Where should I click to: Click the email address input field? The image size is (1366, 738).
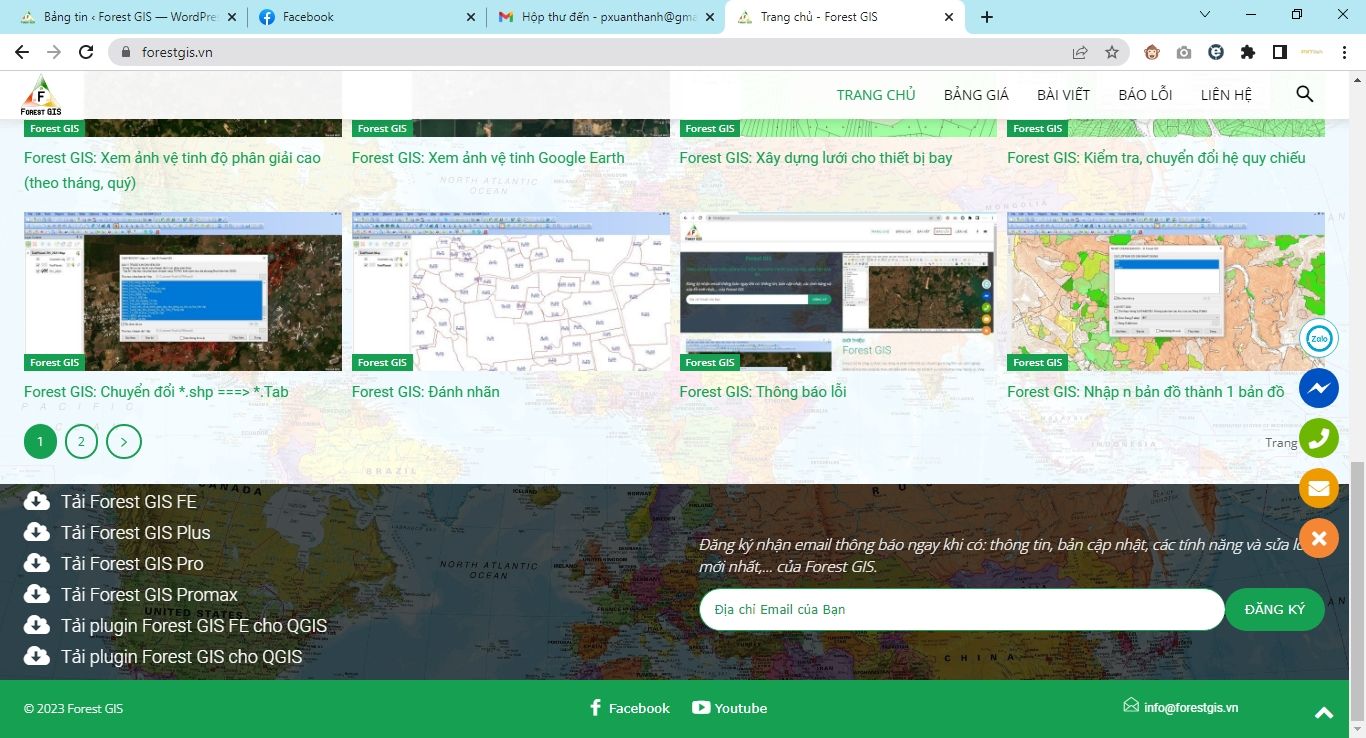pyautogui.click(x=961, y=609)
